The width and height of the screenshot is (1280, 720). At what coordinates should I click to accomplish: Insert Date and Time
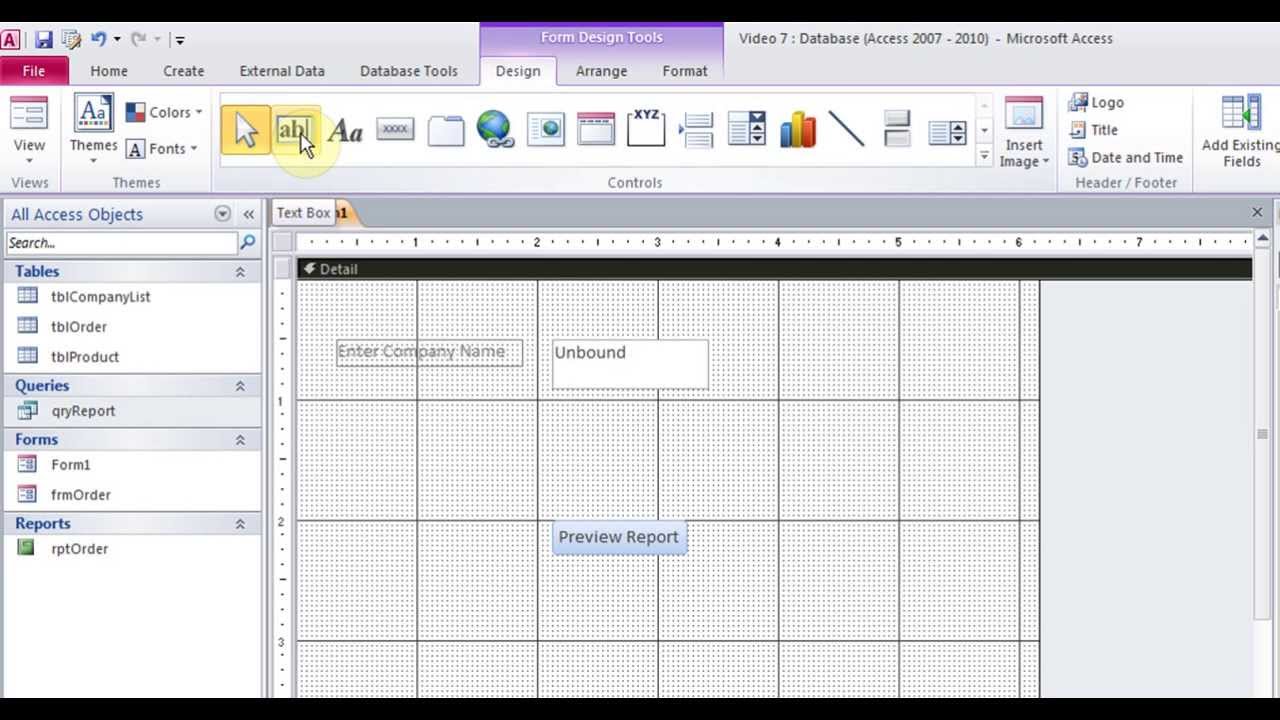(x=1126, y=157)
